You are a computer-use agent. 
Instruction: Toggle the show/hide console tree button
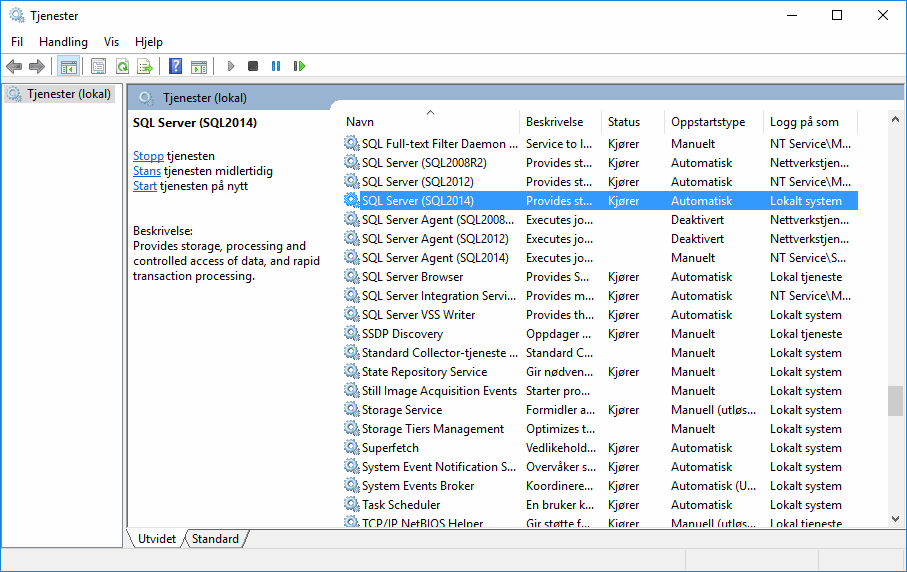pos(68,67)
